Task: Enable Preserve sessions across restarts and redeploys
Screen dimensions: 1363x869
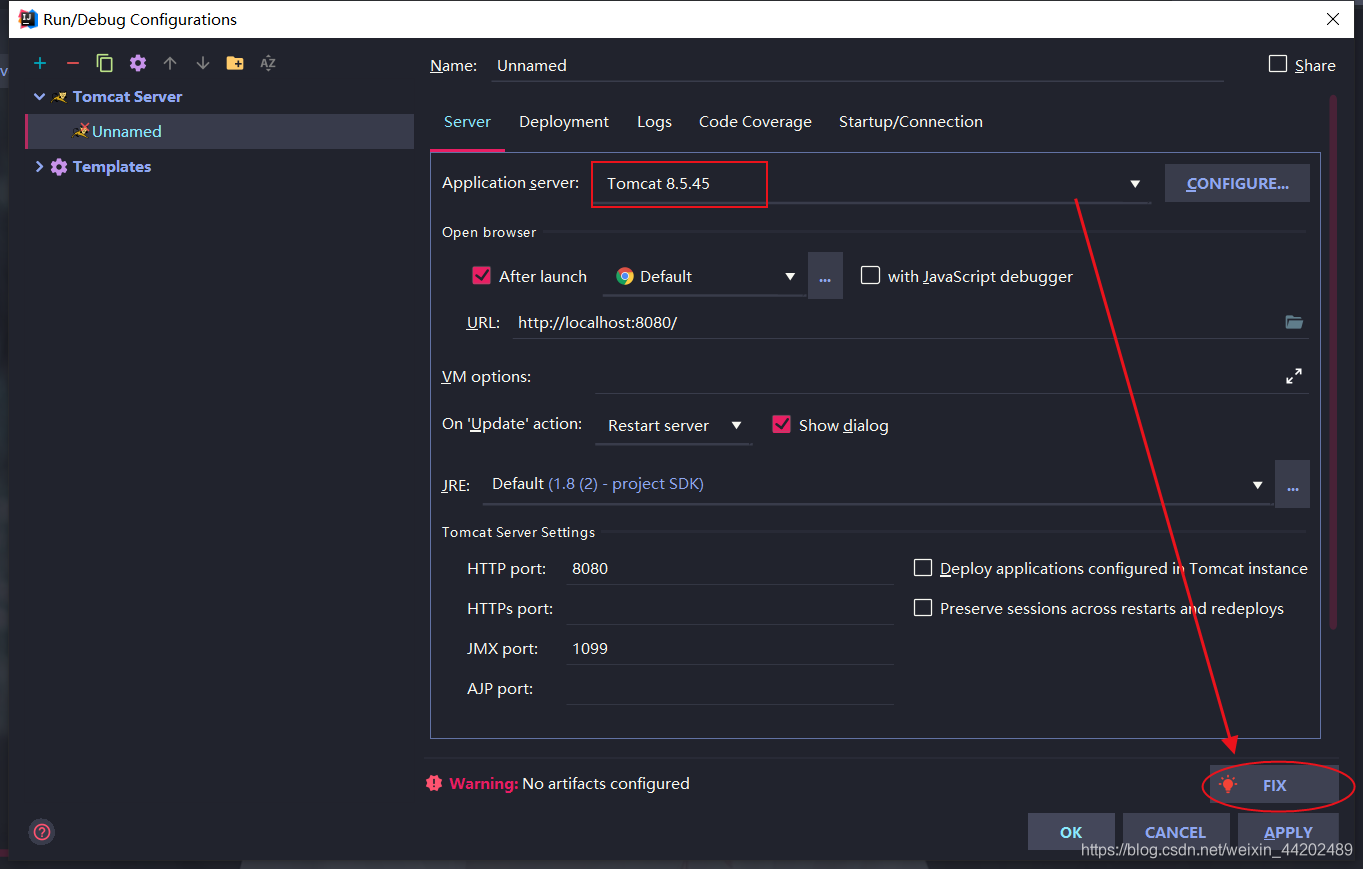Action: pyautogui.click(x=923, y=608)
